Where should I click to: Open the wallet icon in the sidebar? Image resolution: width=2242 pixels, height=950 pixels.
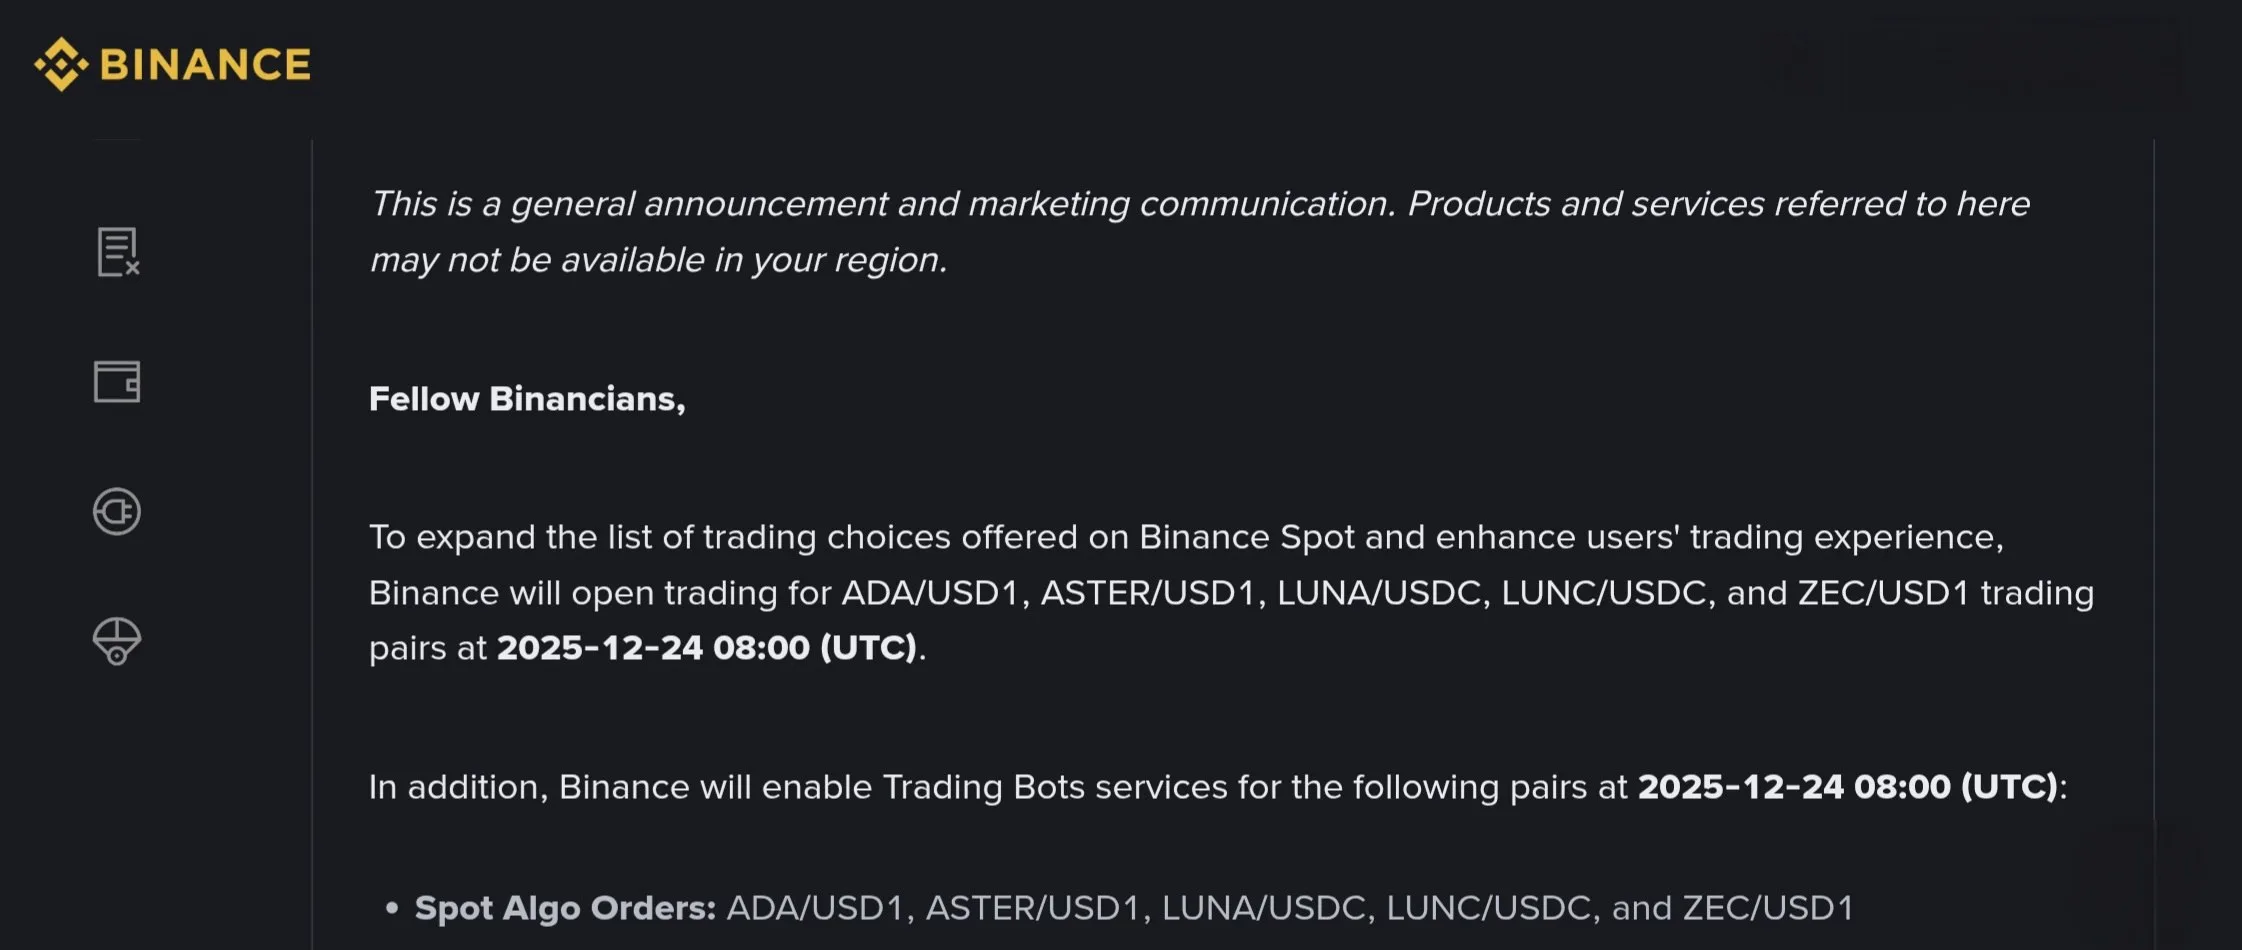(117, 382)
